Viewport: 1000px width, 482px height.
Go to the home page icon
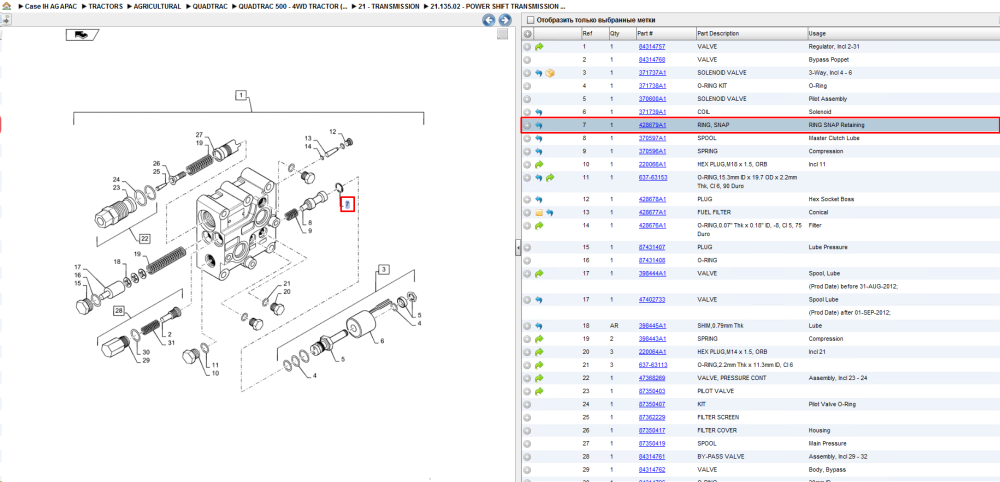coord(6,6)
